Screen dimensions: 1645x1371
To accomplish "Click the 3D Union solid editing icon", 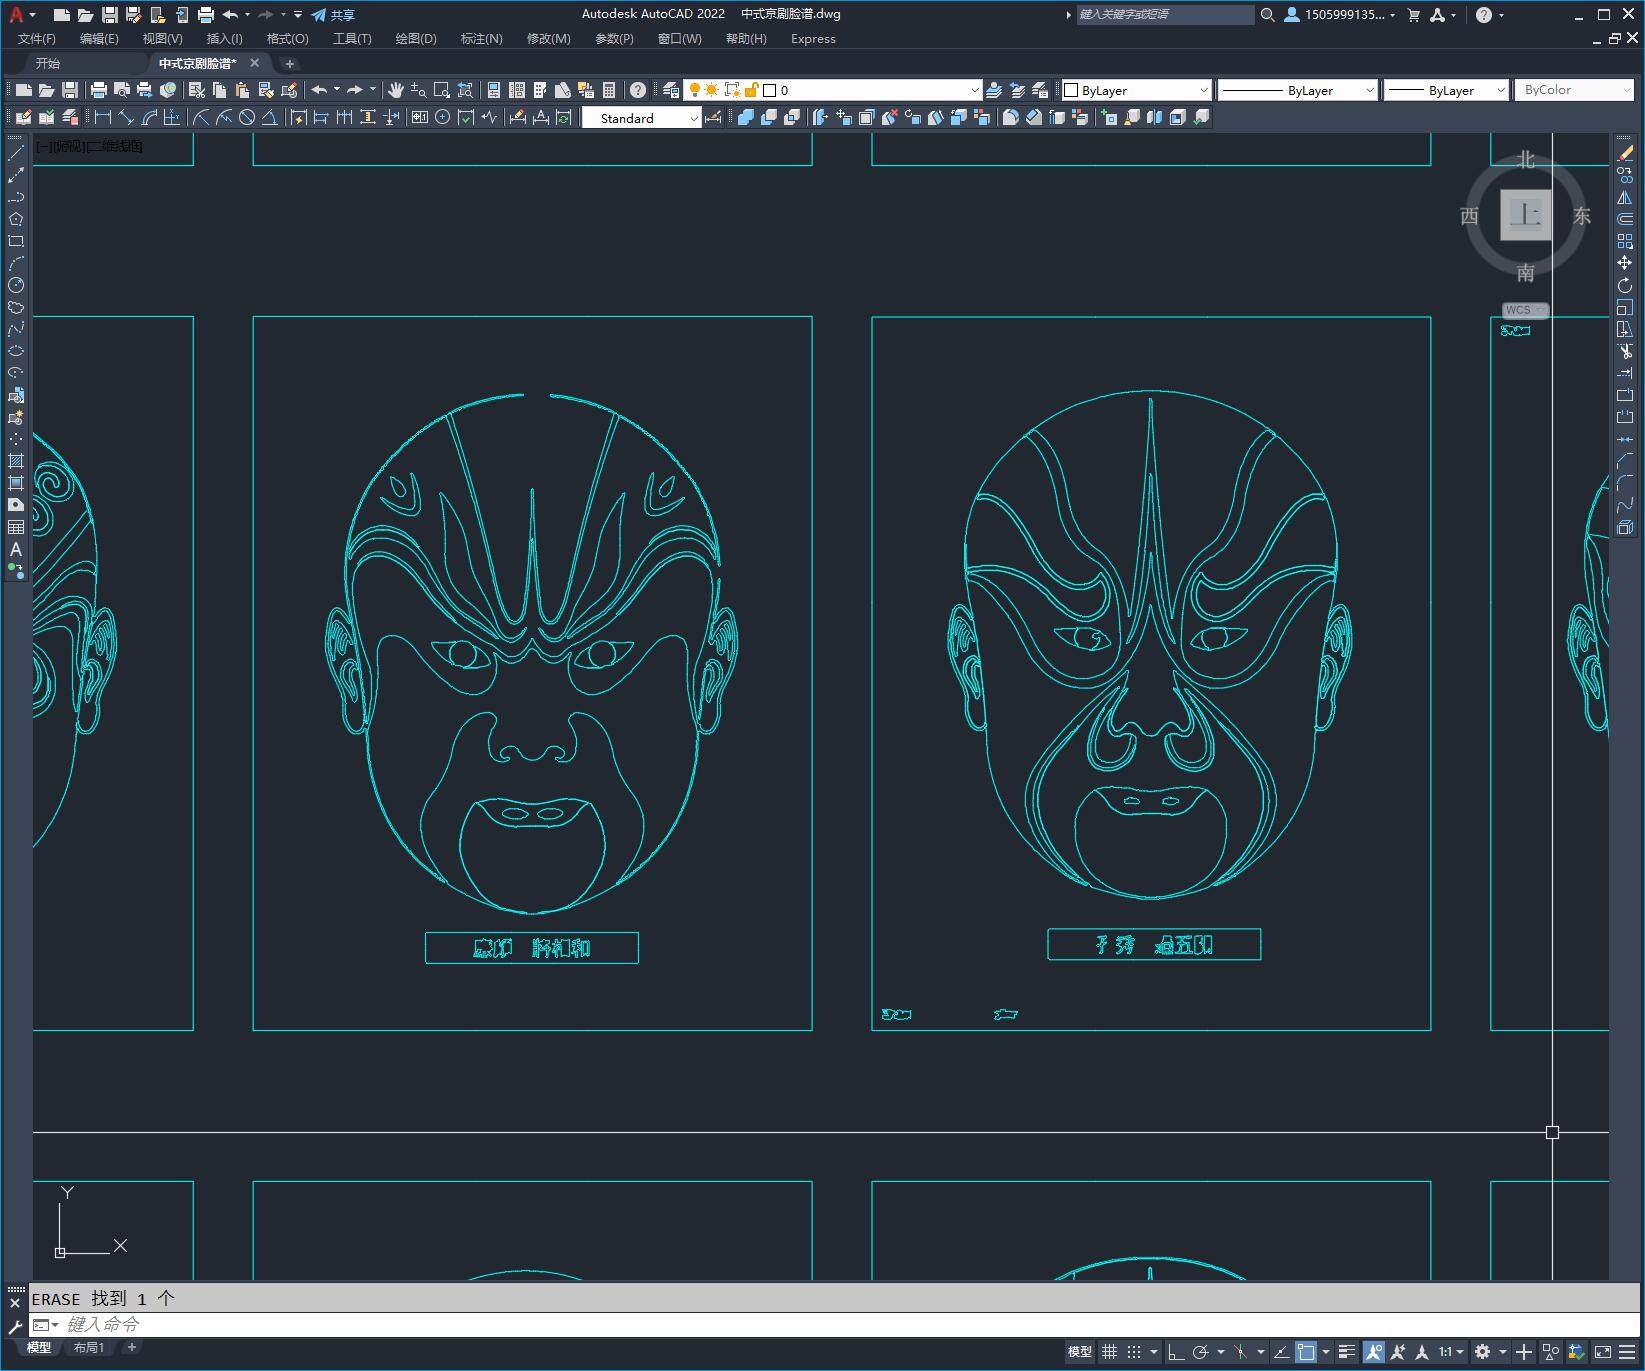I will pos(746,117).
